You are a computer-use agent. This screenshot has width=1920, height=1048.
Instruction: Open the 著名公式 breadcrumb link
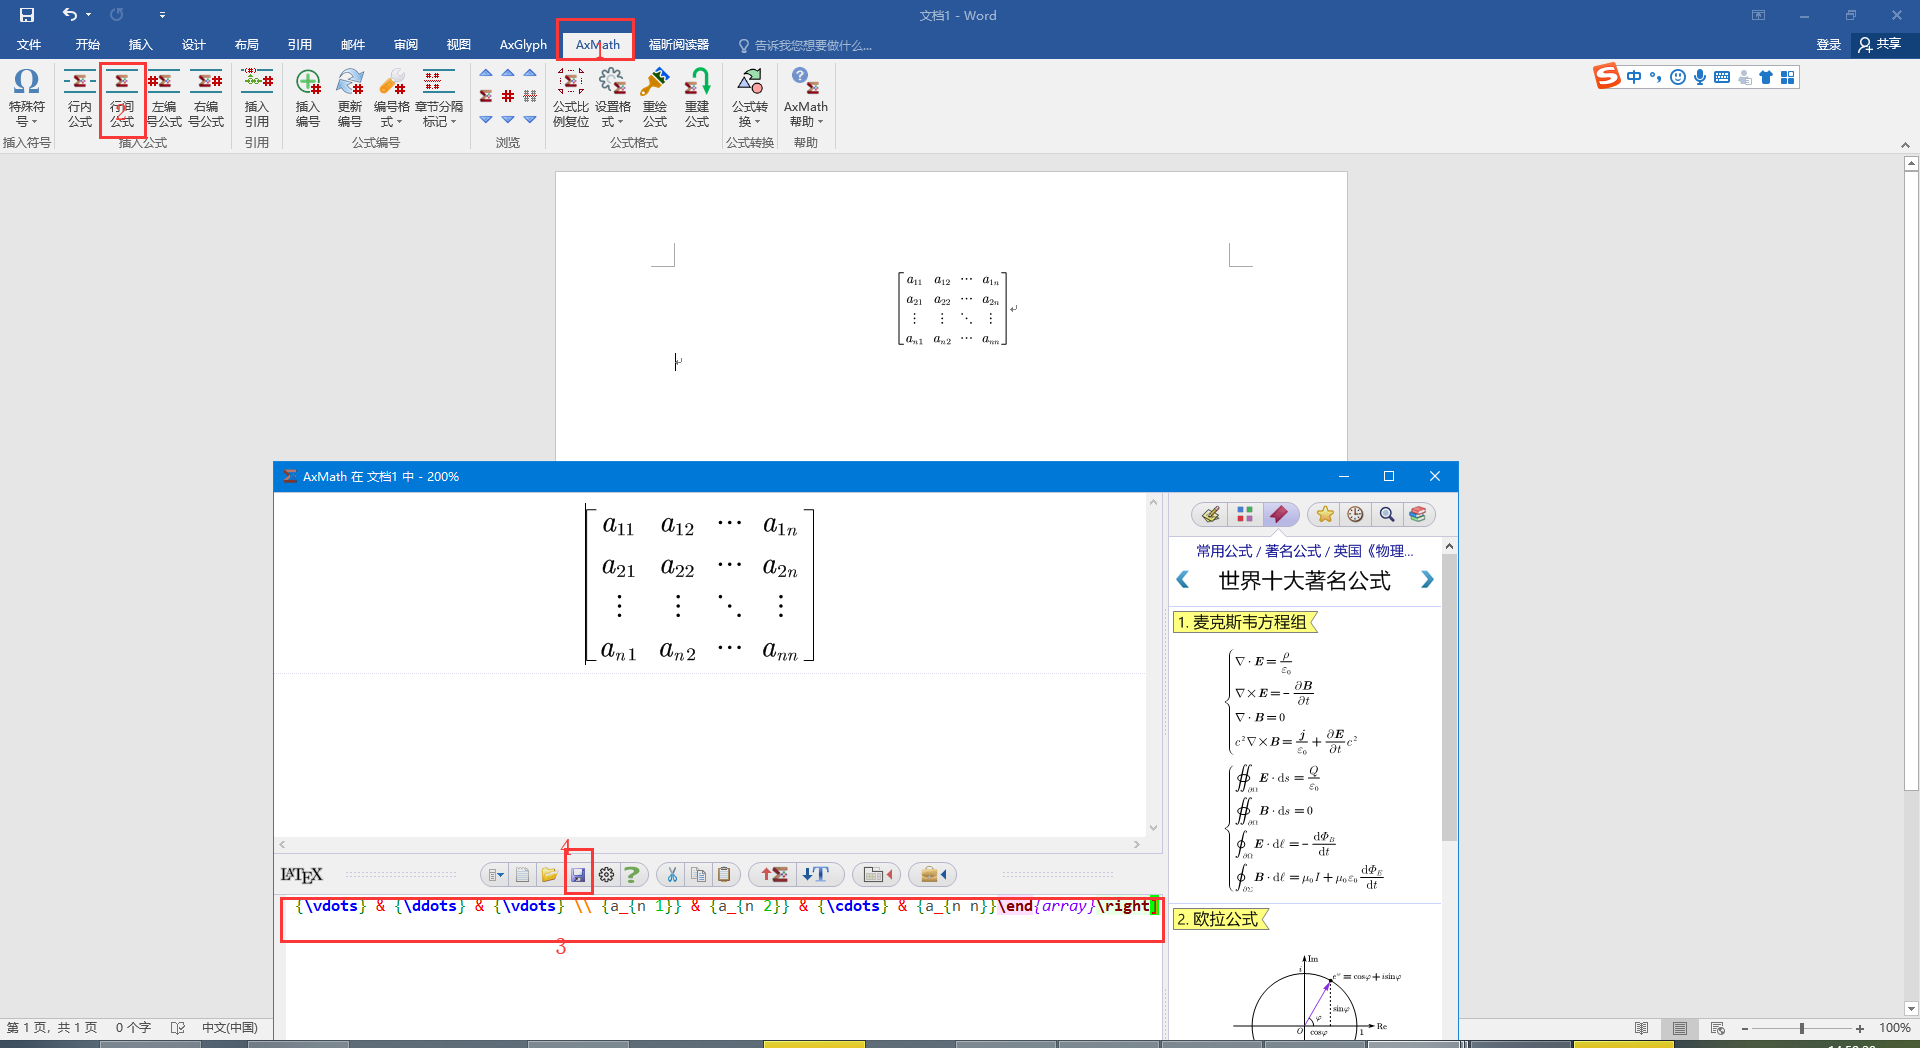point(1292,551)
